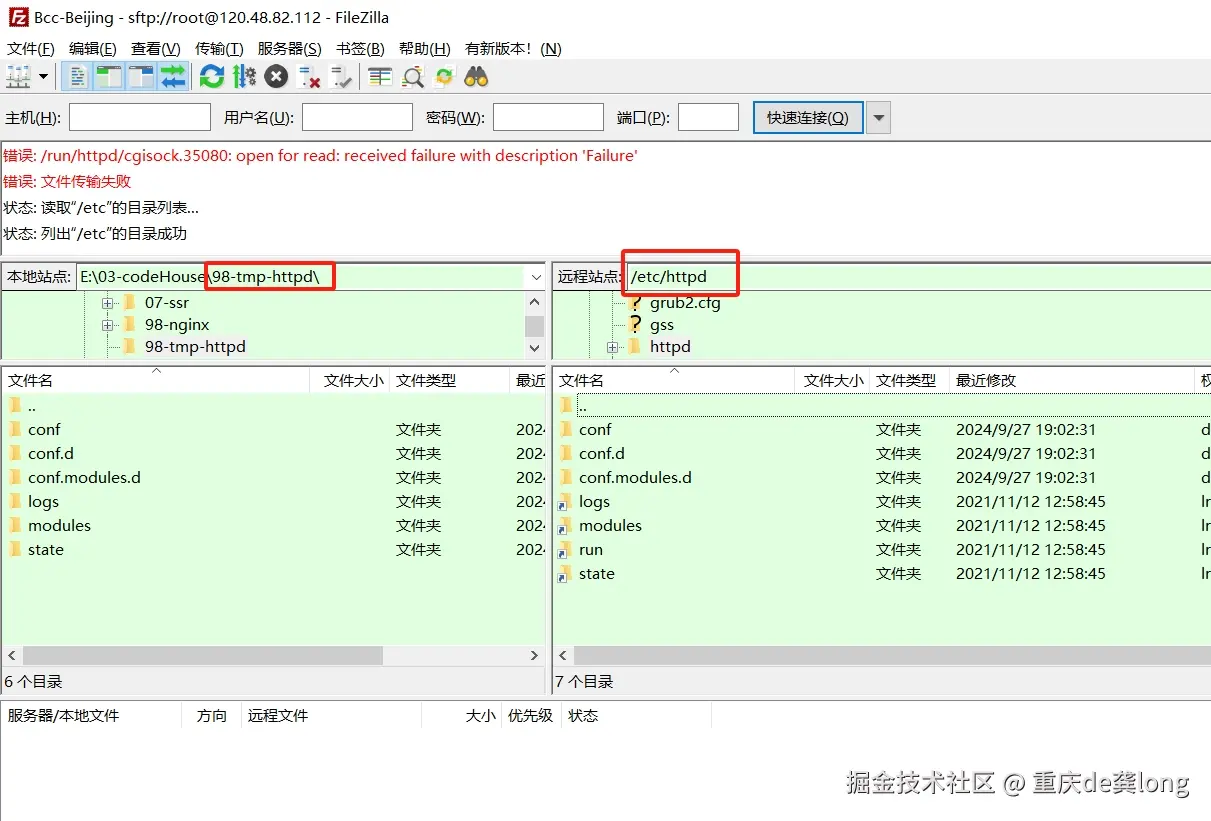This screenshot has height=821, width=1211.
Task: Select 98-tmp-httpd in local tree
Action: [x=195, y=346]
